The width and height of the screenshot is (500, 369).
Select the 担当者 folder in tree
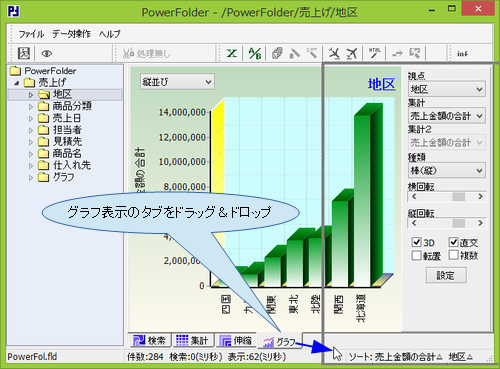click(x=67, y=129)
